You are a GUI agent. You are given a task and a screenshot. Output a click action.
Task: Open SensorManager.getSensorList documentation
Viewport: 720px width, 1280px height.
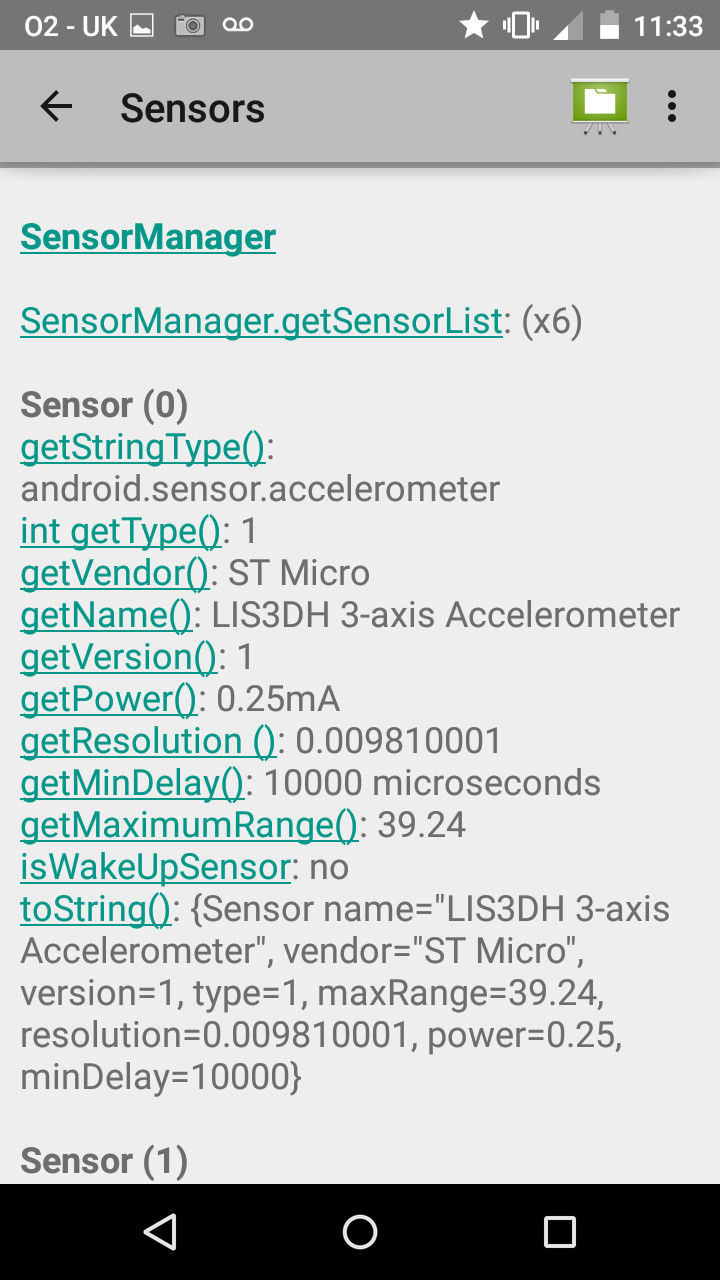coord(261,321)
